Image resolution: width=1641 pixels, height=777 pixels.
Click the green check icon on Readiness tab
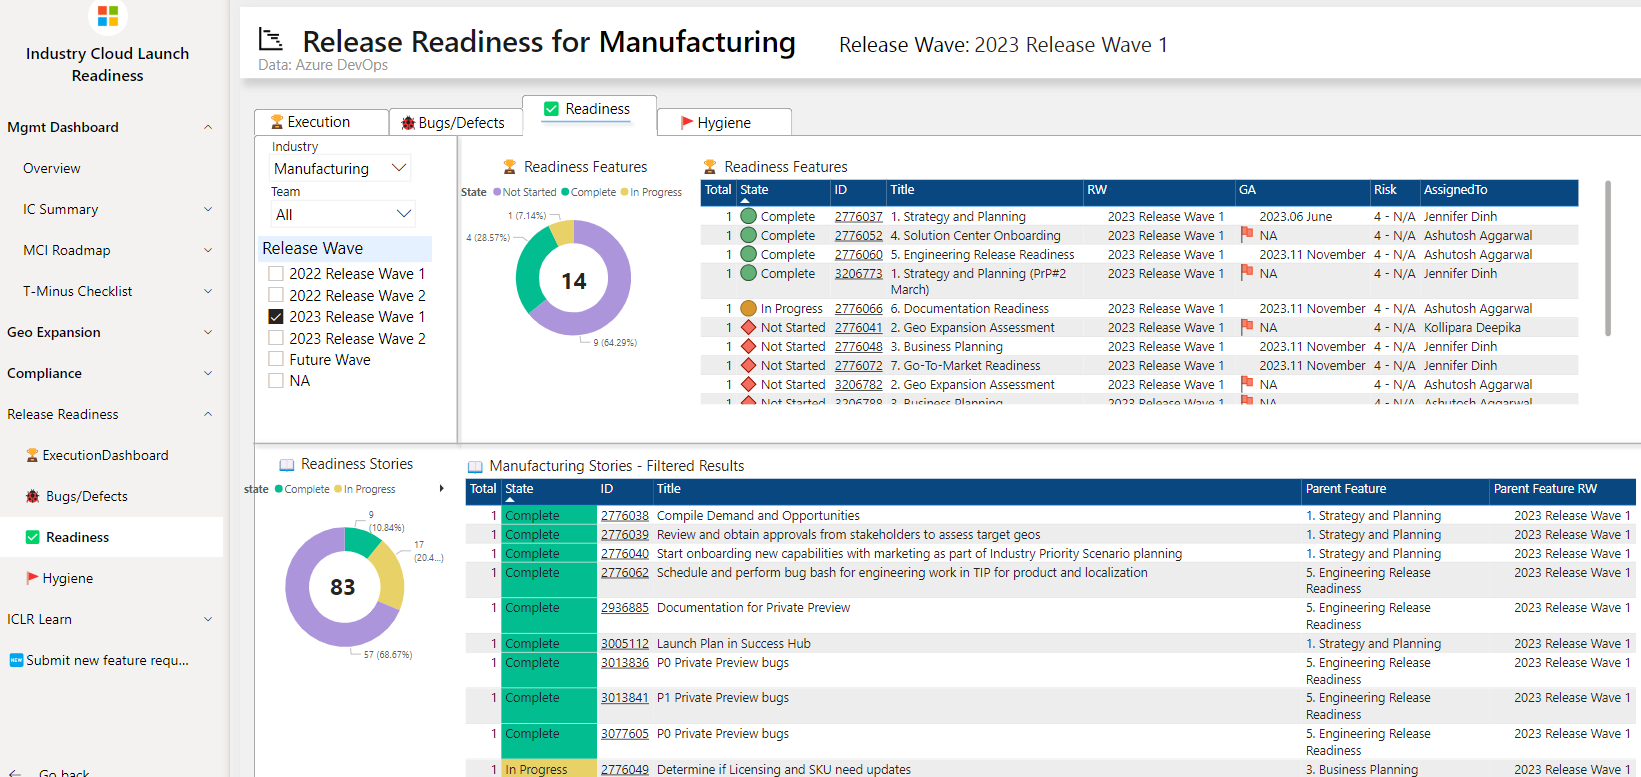pyautogui.click(x=551, y=109)
